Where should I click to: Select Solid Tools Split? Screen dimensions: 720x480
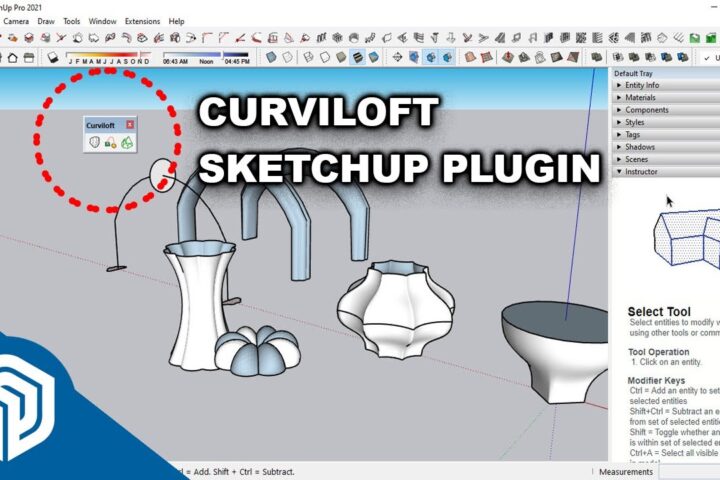point(683,57)
